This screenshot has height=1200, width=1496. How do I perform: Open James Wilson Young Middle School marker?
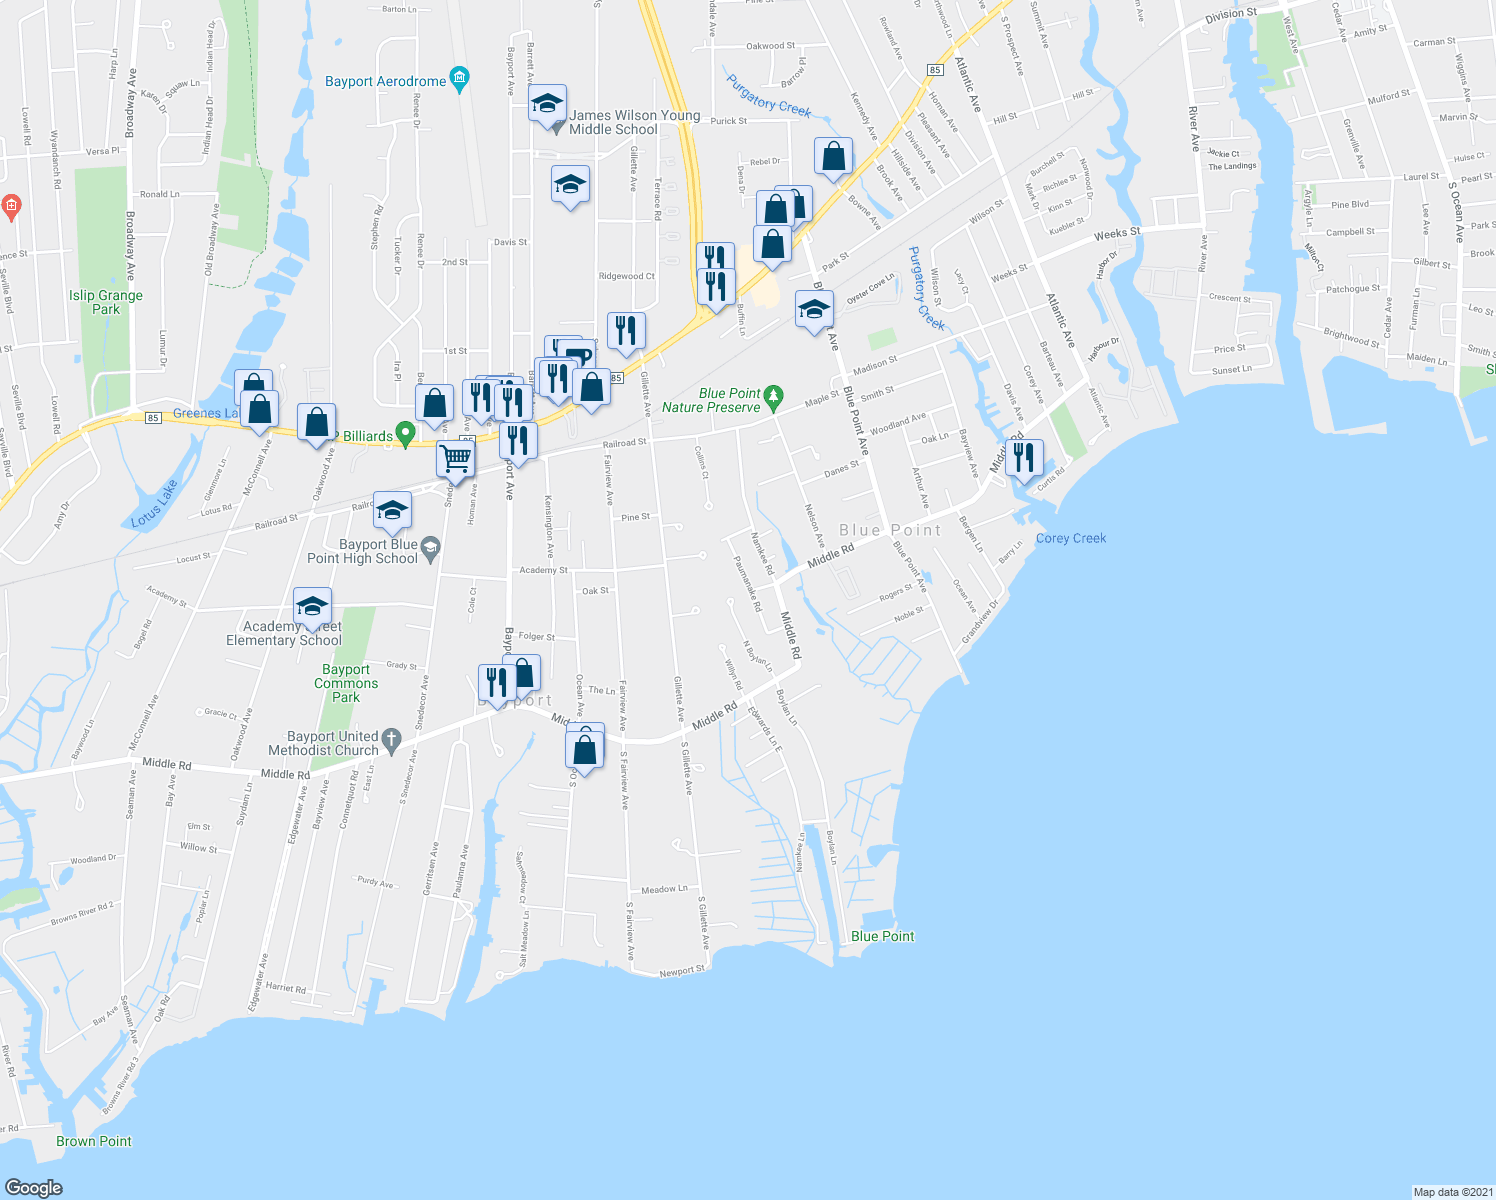[x=547, y=104]
